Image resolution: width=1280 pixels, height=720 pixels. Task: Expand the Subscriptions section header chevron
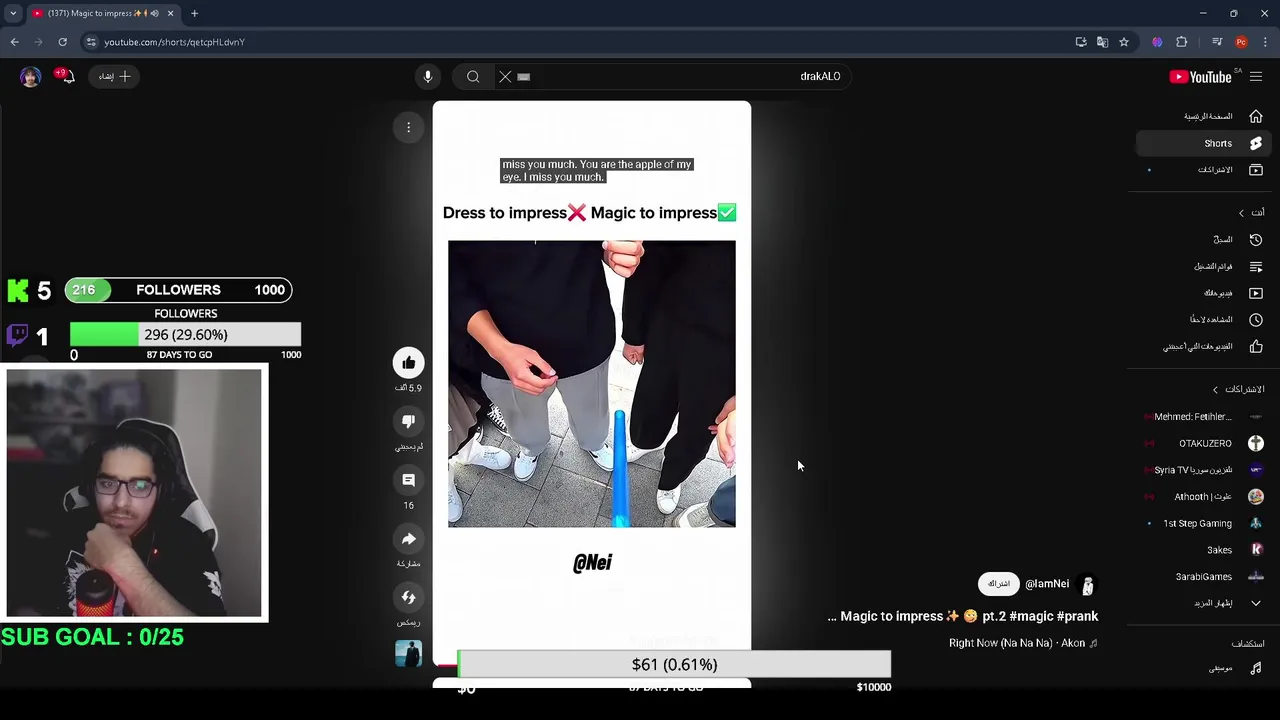(1215, 389)
